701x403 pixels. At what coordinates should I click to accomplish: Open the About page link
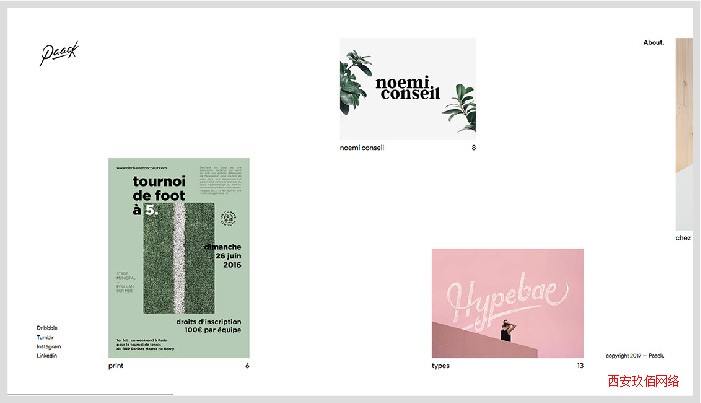[x=654, y=43]
